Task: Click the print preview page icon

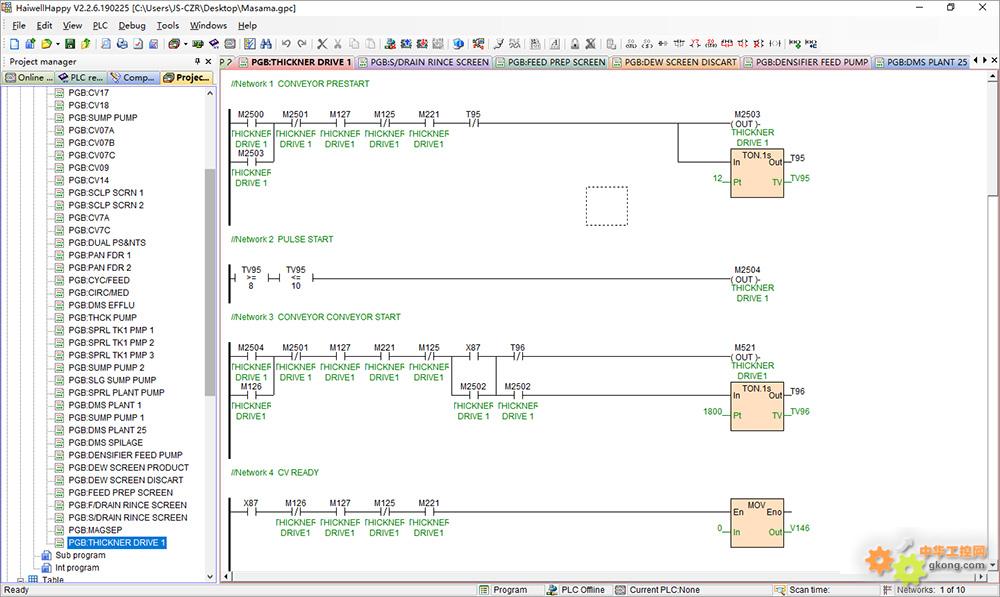Action: click(x=107, y=44)
